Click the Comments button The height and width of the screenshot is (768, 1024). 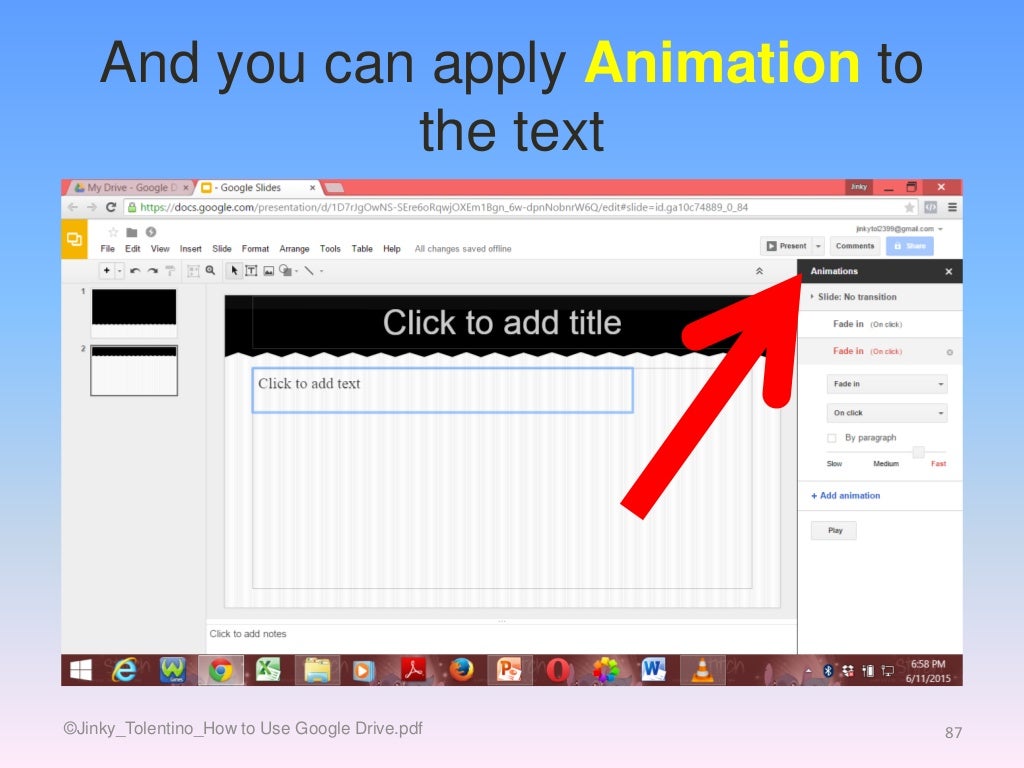click(855, 246)
